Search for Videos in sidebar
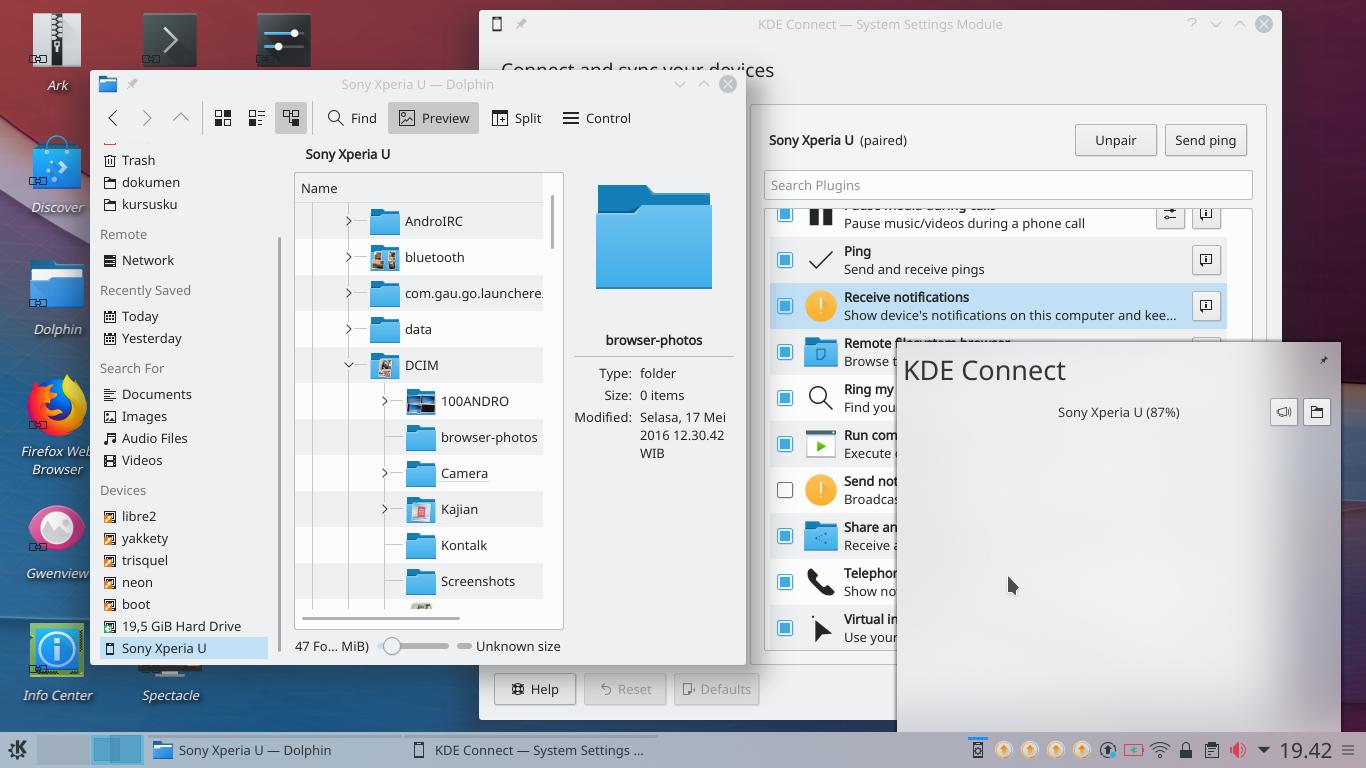Viewport: 1366px width, 768px height. click(x=142, y=460)
